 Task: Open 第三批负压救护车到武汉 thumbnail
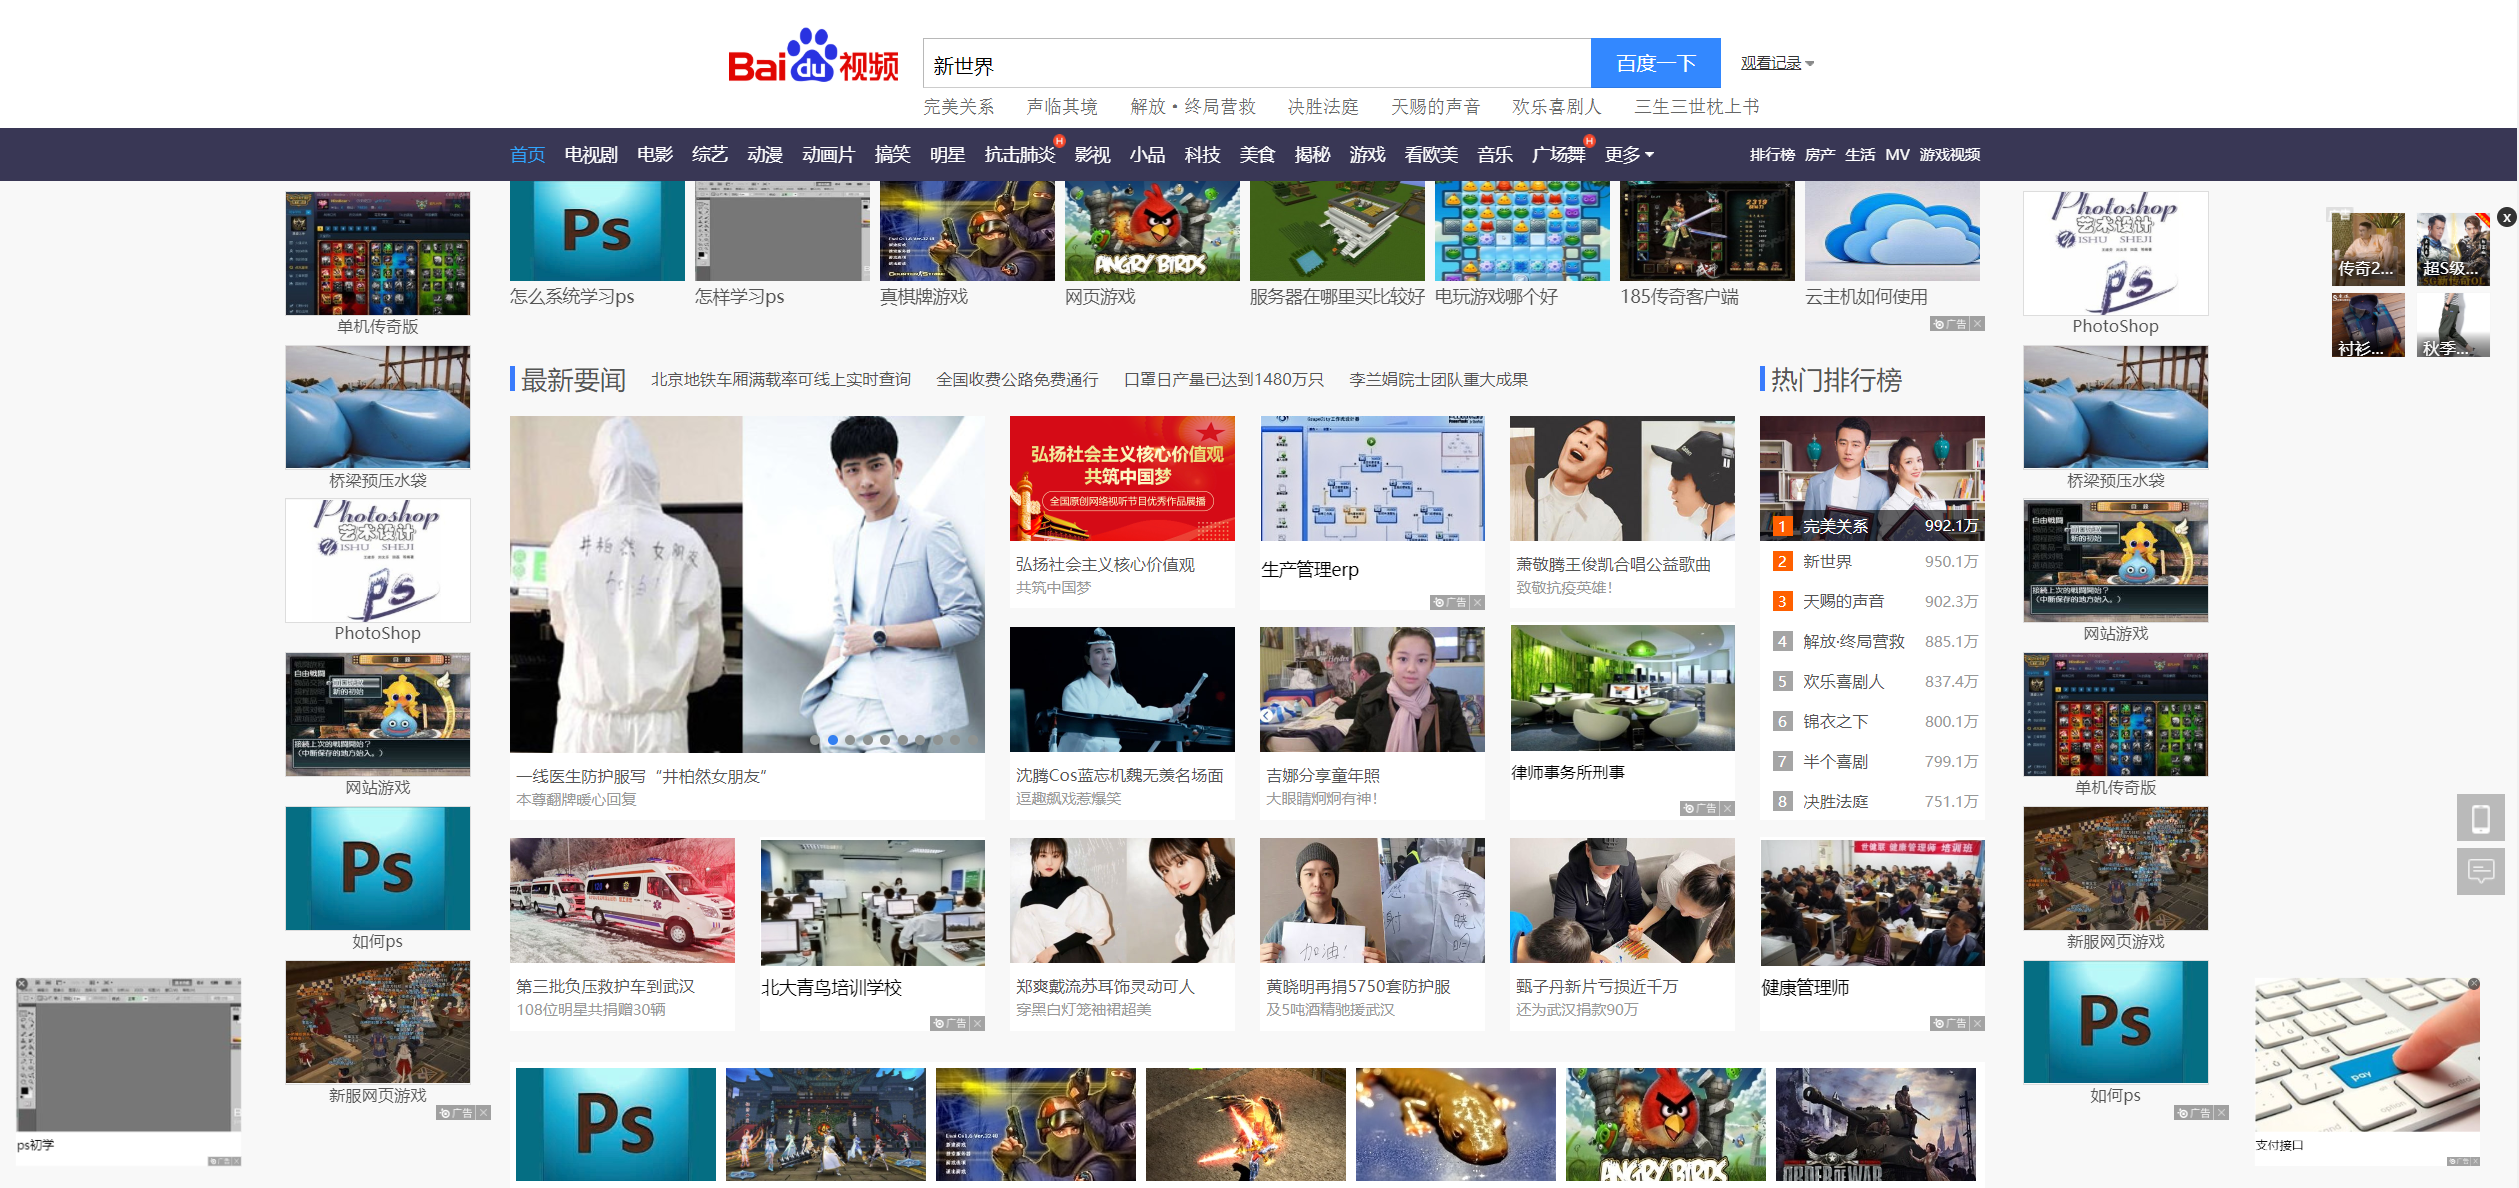click(622, 900)
